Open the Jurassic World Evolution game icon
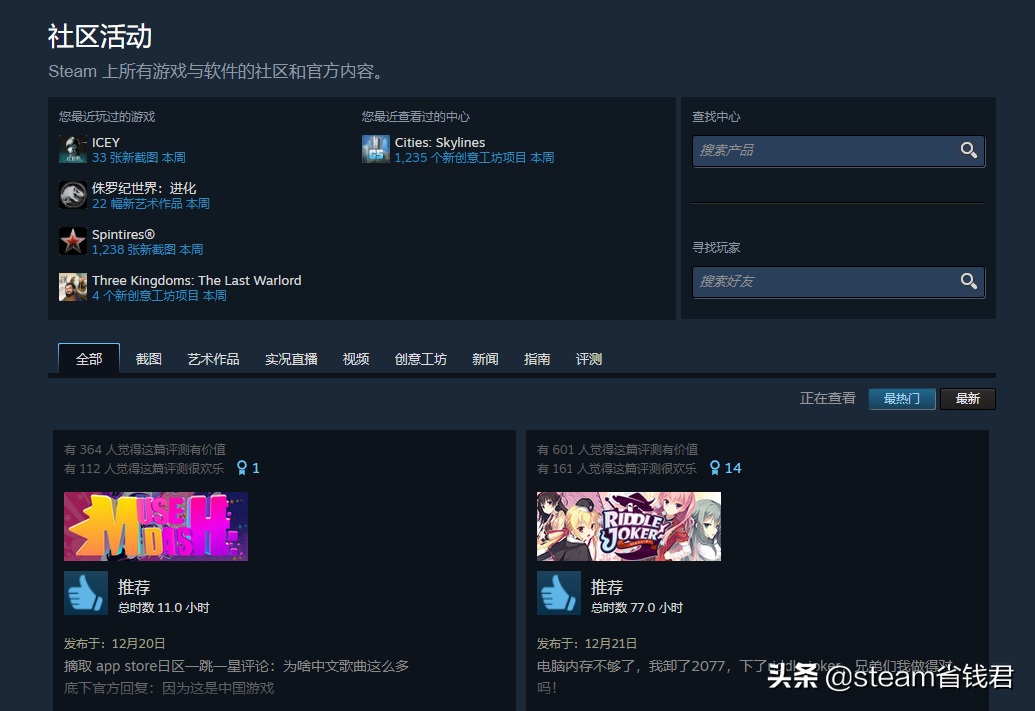This screenshot has height=711, width=1035. click(x=73, y=195)
